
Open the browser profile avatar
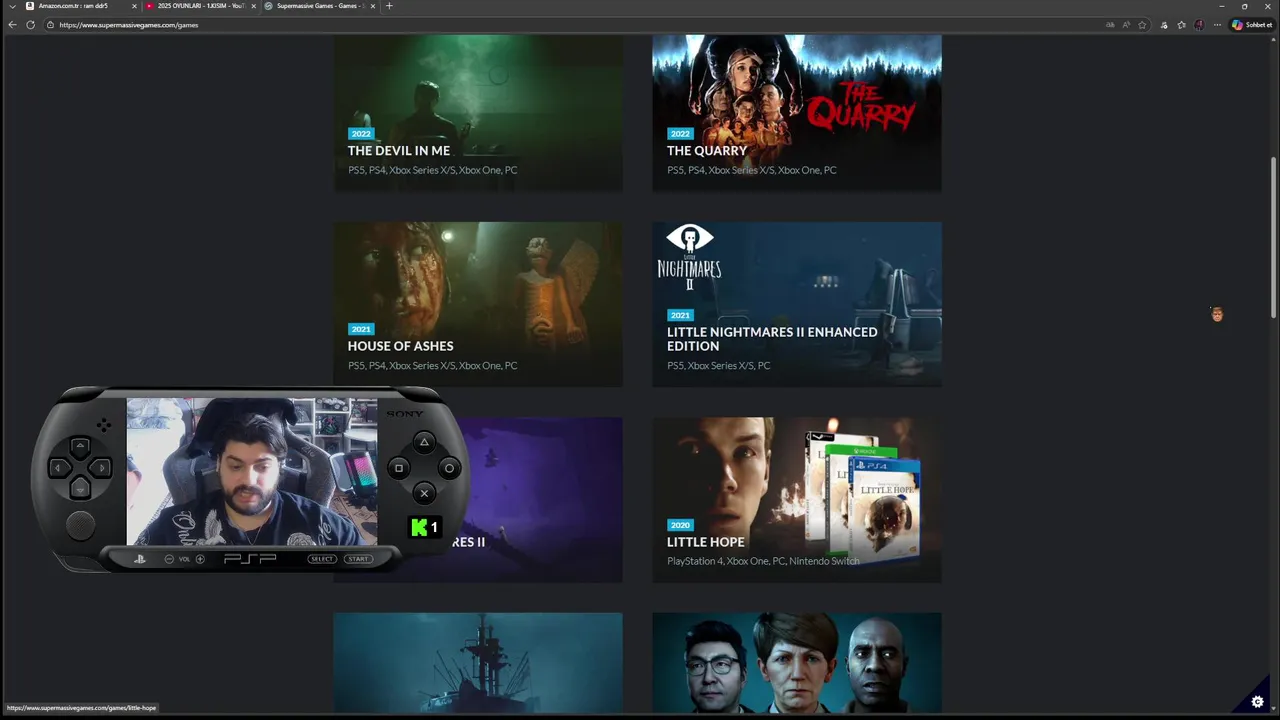tap(1199, 25)
